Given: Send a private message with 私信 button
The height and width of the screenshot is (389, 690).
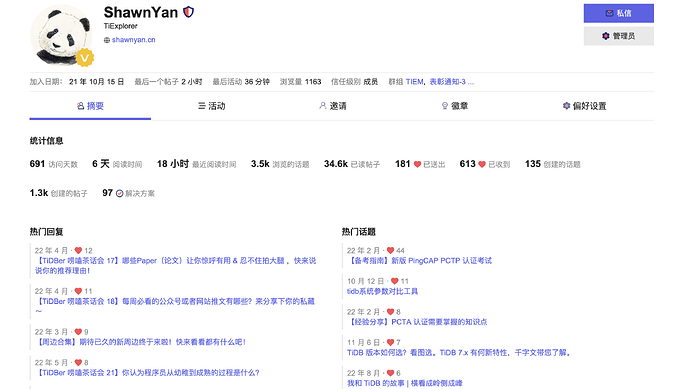Looking at the screenshot, I should tap(618, 13).
